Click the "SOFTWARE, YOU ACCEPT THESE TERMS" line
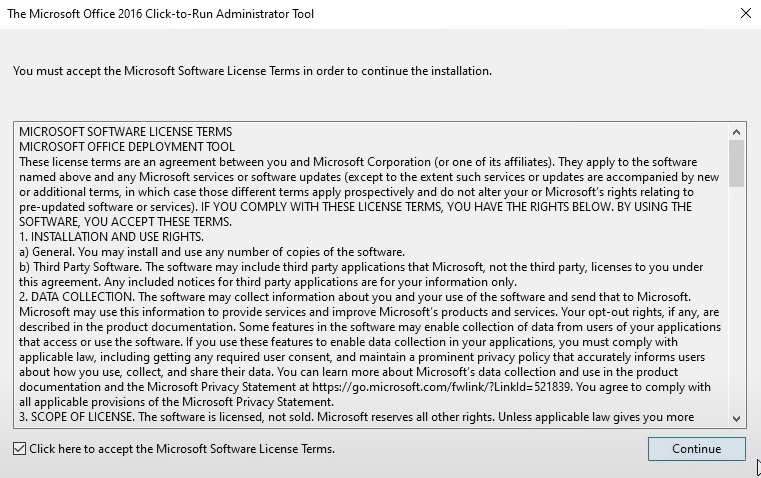This screenshot has width=761, height=478. [126, 222]
